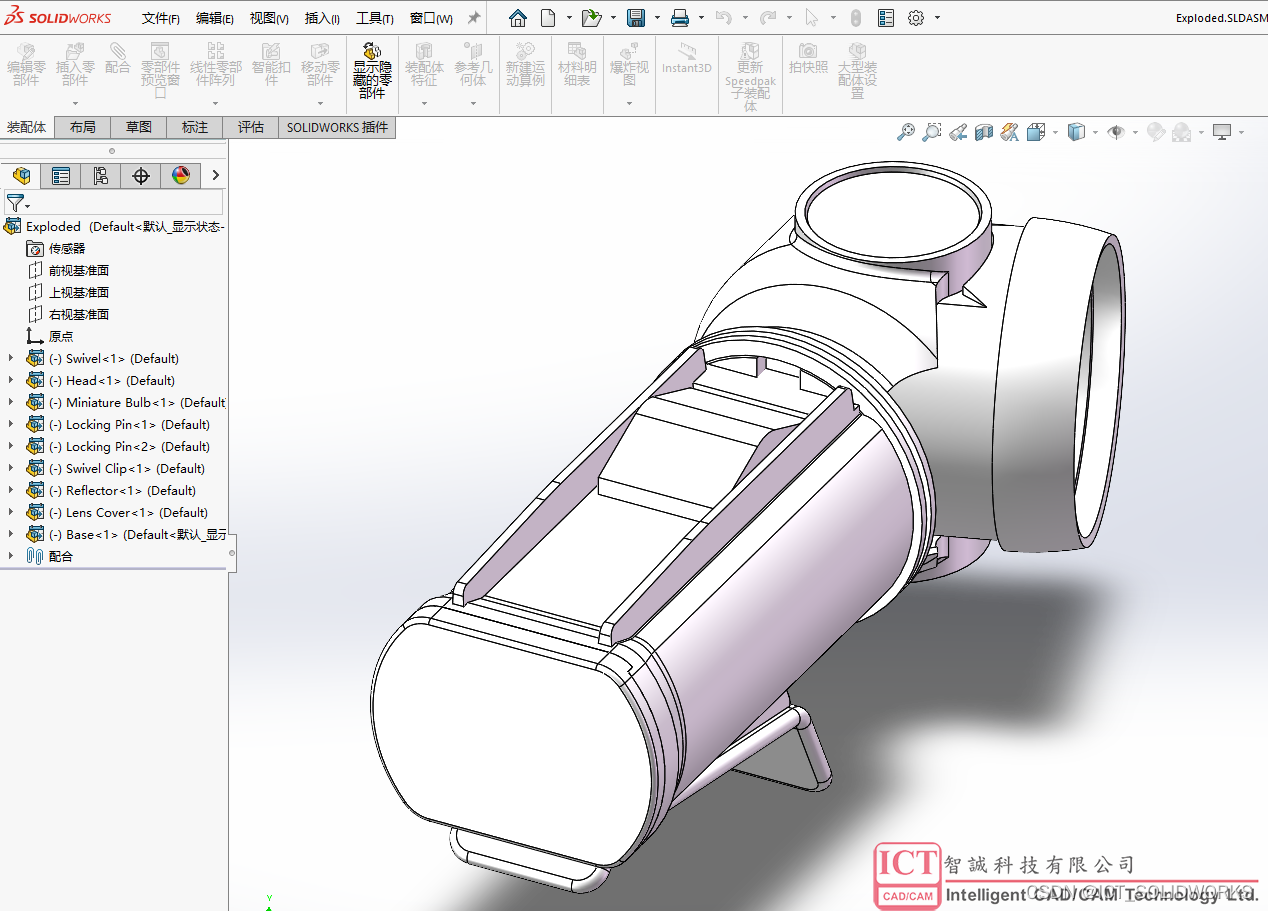Create a new document with New icon
The width and height of the screenshot is (1268, 911).
pyautogui.click(x=548, y=18)
